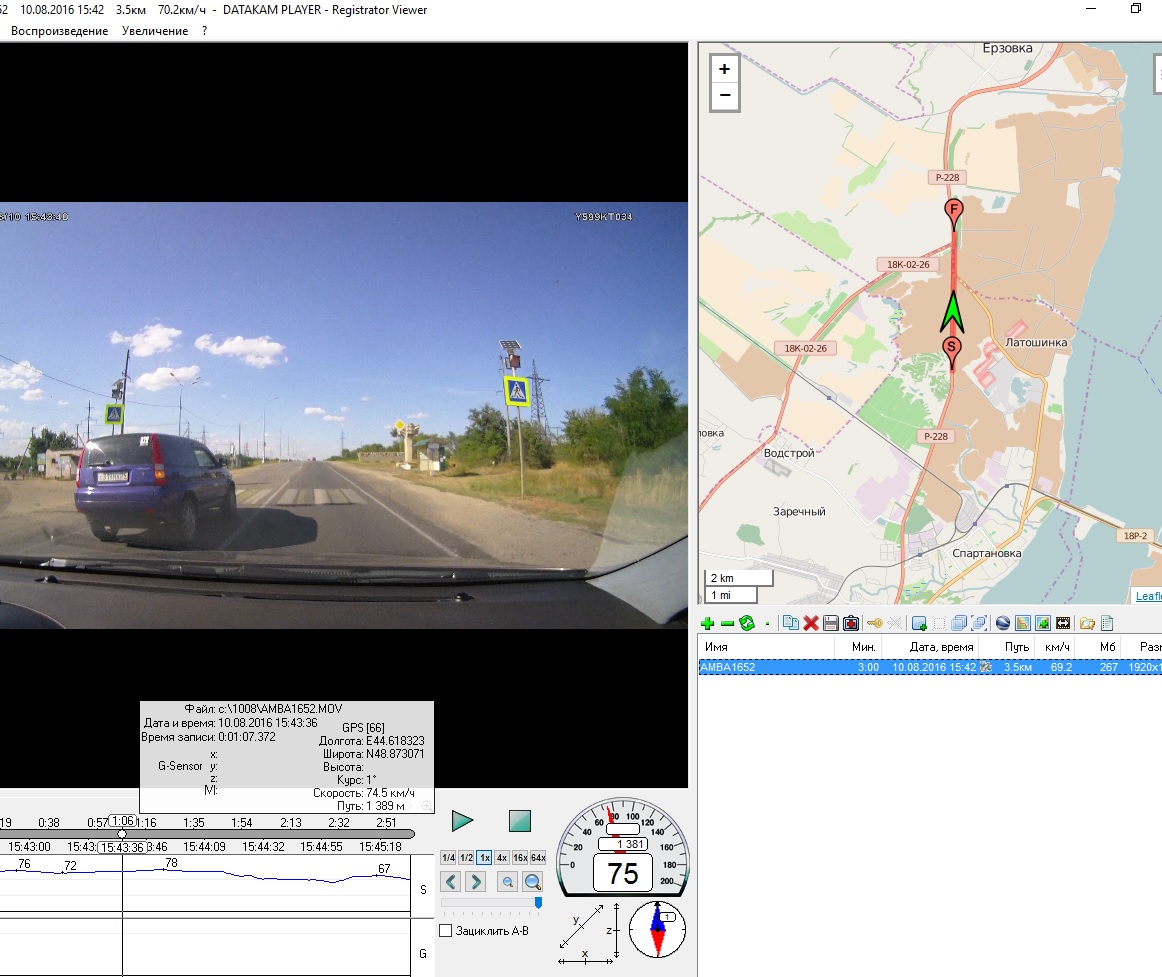Click the large magnifier zoom icon
The image size is (1162, 977).
pyautogui.click(x=533, y=881)
